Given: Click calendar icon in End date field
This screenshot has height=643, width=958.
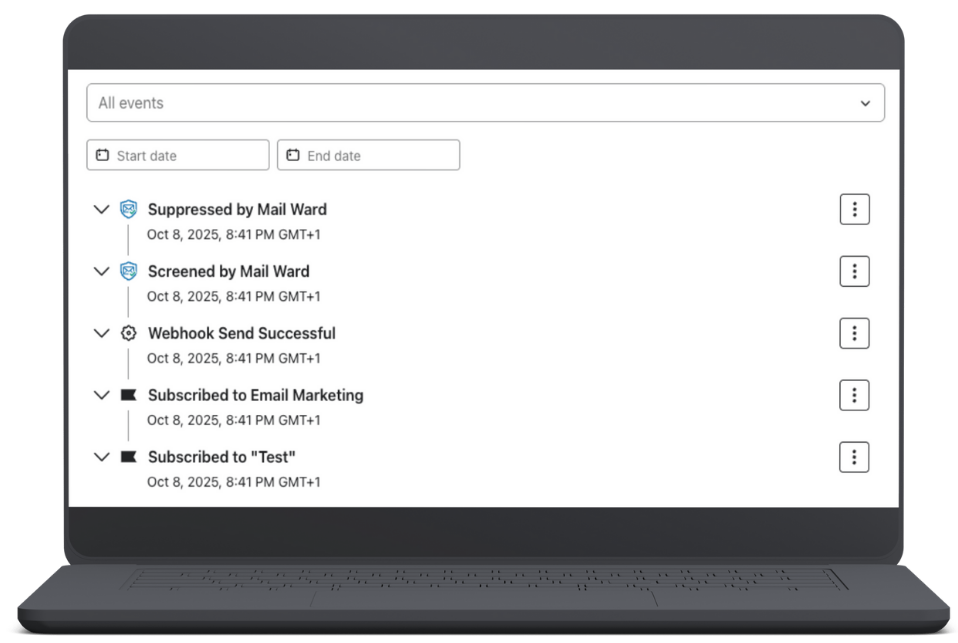Looking at the screenshot, I should point(293,155).
